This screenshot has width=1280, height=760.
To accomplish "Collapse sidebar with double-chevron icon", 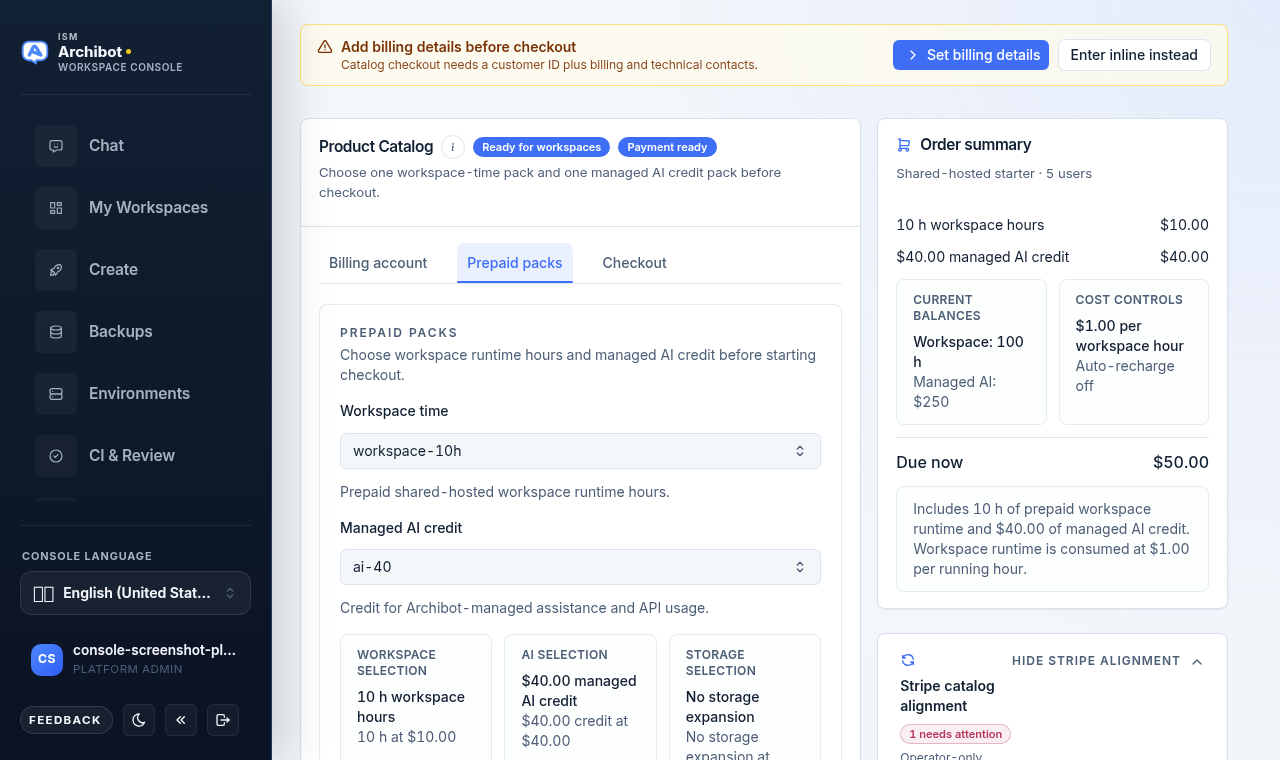I will [181, 720].
